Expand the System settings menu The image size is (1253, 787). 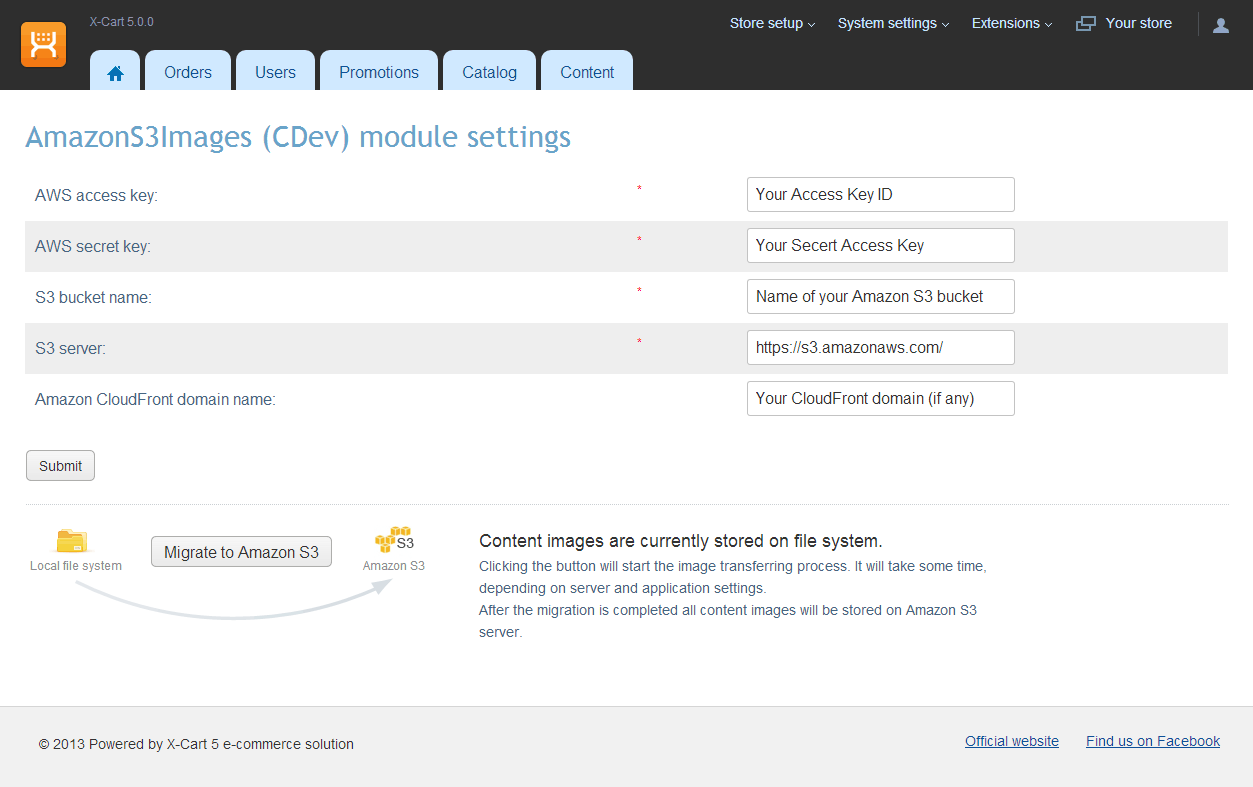click(893, 23)
